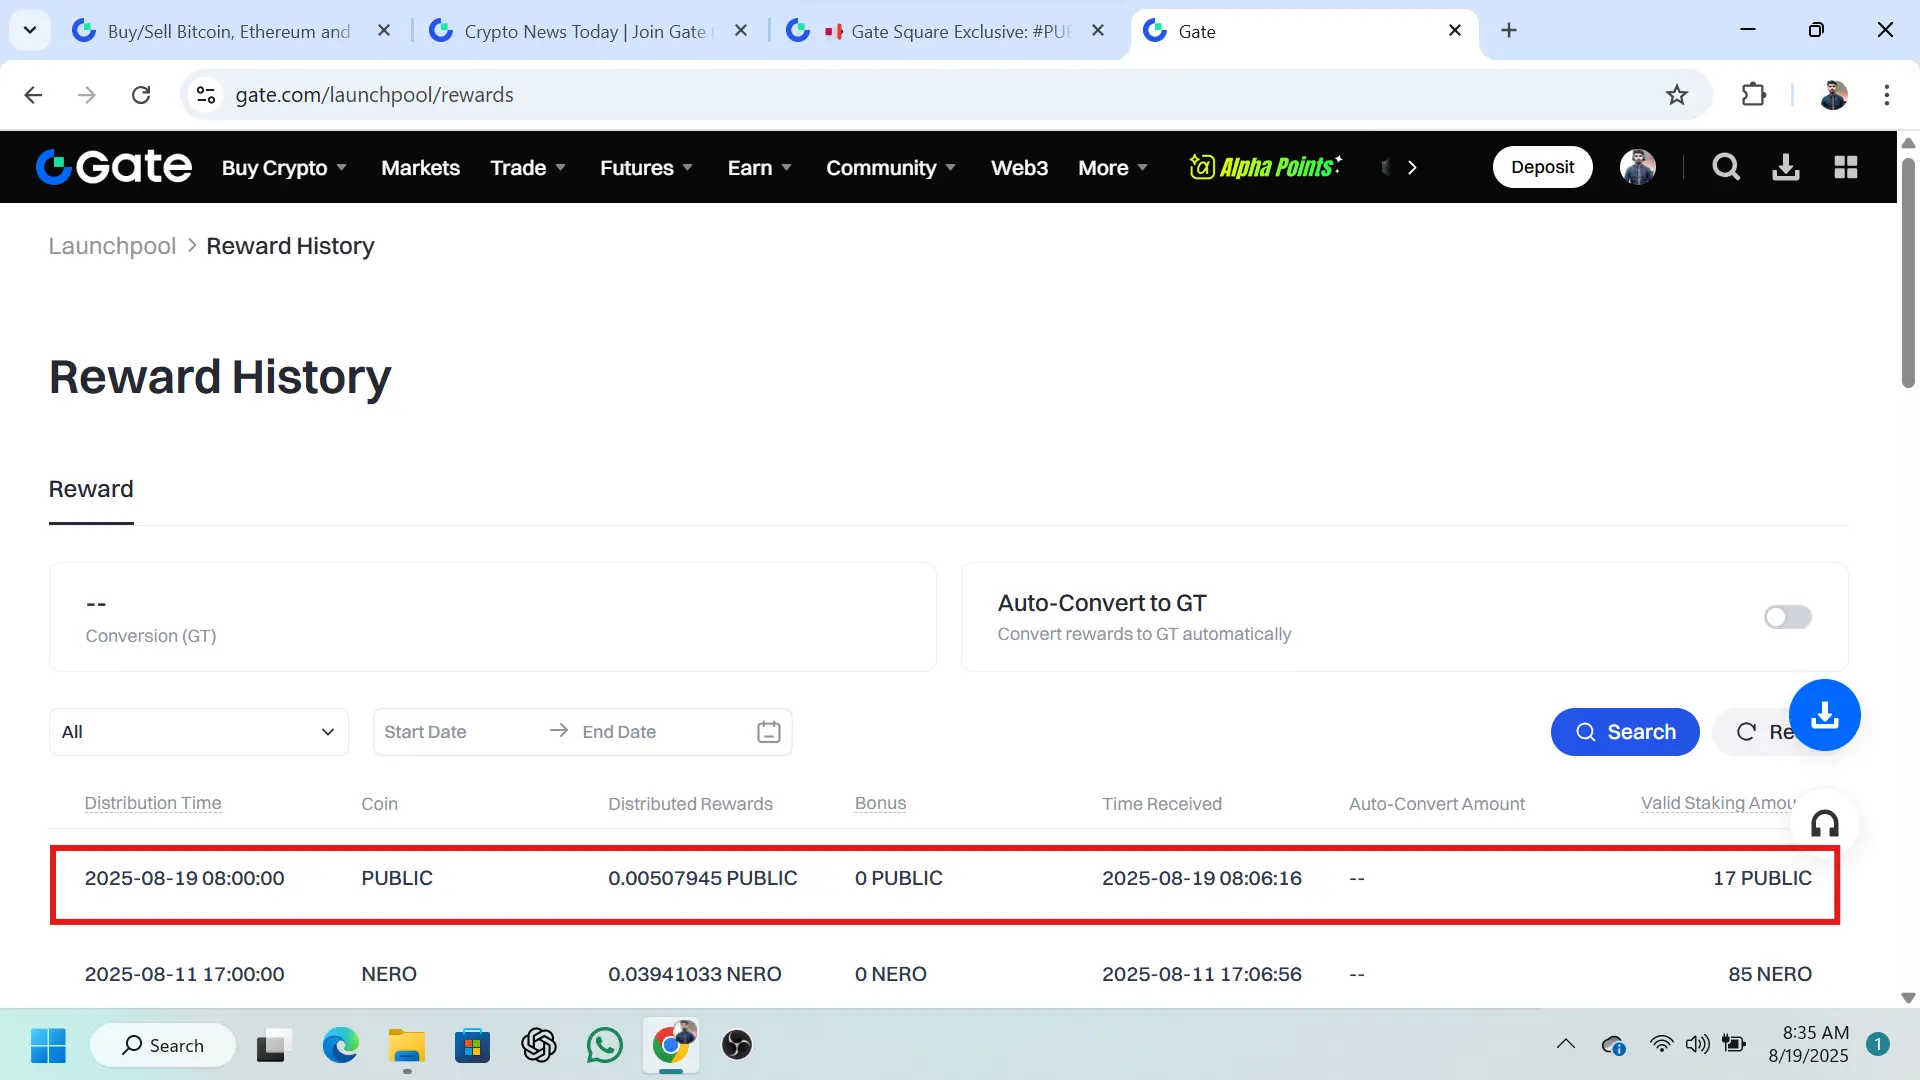Click the blue floating download button
The image size is (1920, 1080).
pyautogui.click(x=1825, y=715)
